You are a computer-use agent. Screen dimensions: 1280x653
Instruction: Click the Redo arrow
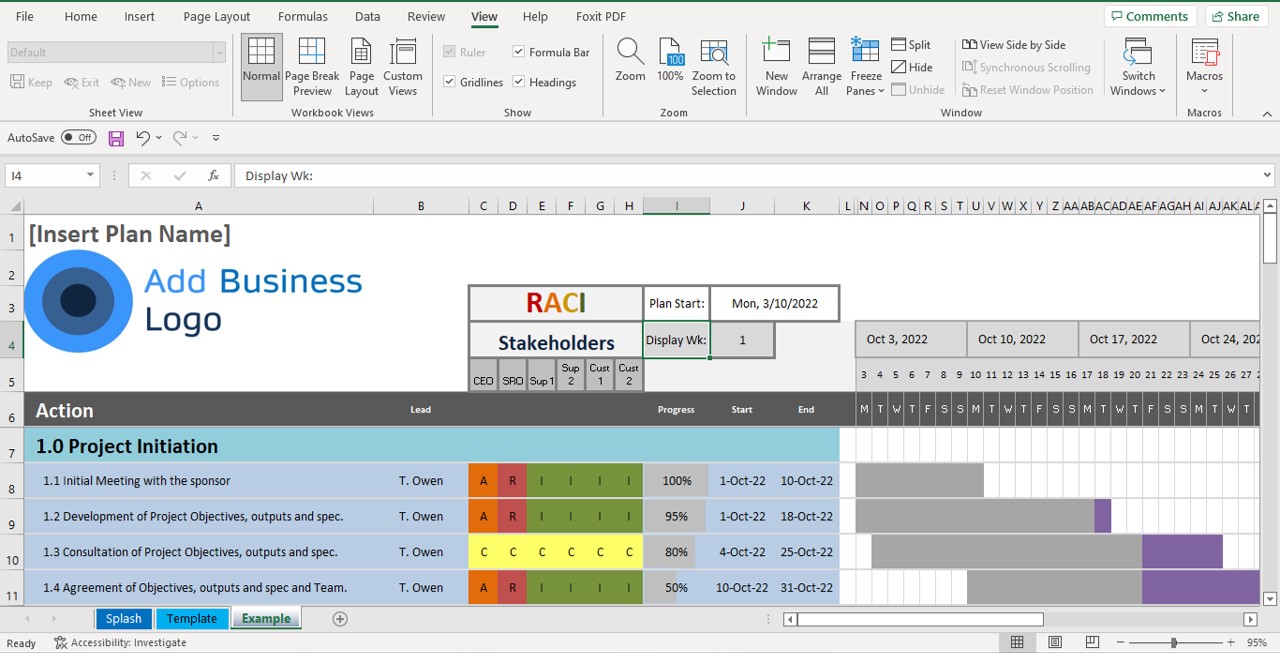click(179, 138)
